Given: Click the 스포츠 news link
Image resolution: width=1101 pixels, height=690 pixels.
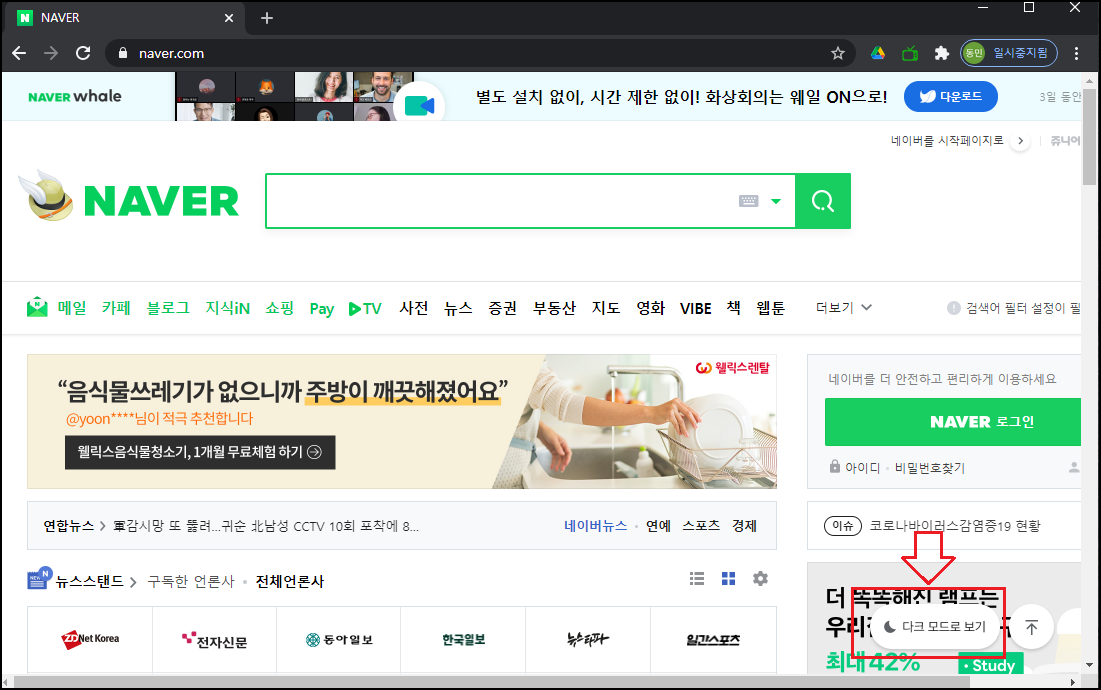Looking at the screenshot, I should [701, 526].
